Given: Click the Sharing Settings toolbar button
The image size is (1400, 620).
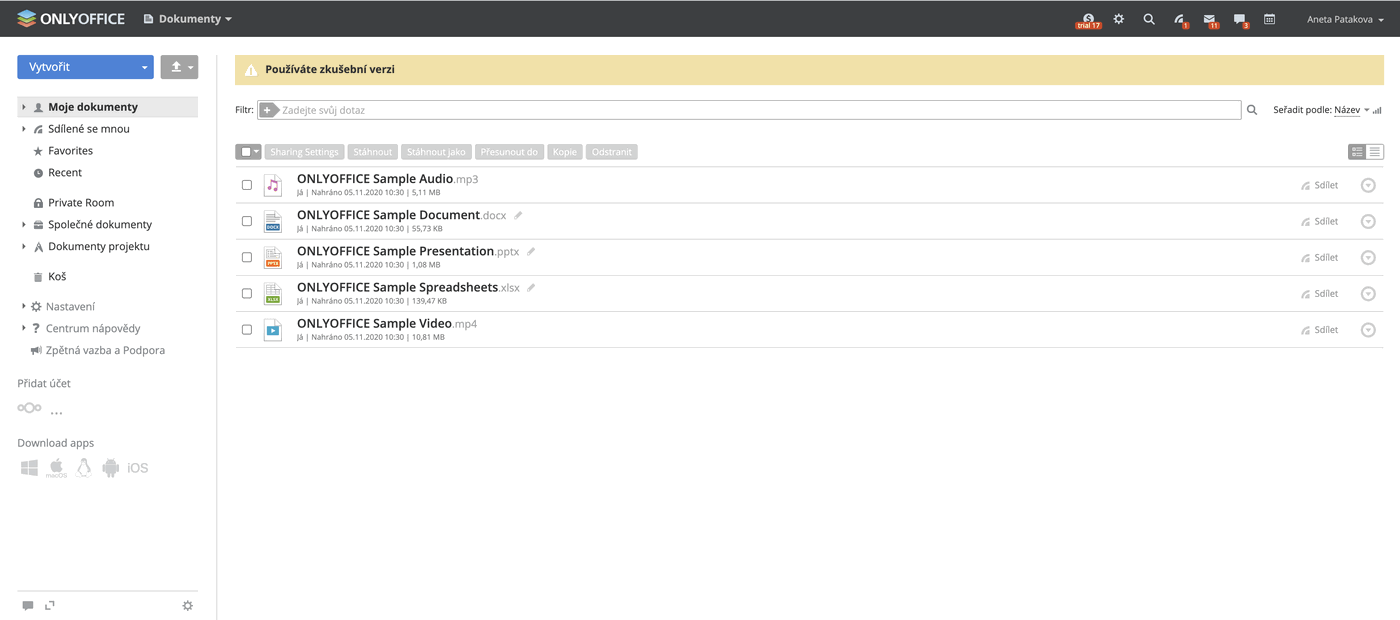Looking at the screenshot, I should 304,152.
